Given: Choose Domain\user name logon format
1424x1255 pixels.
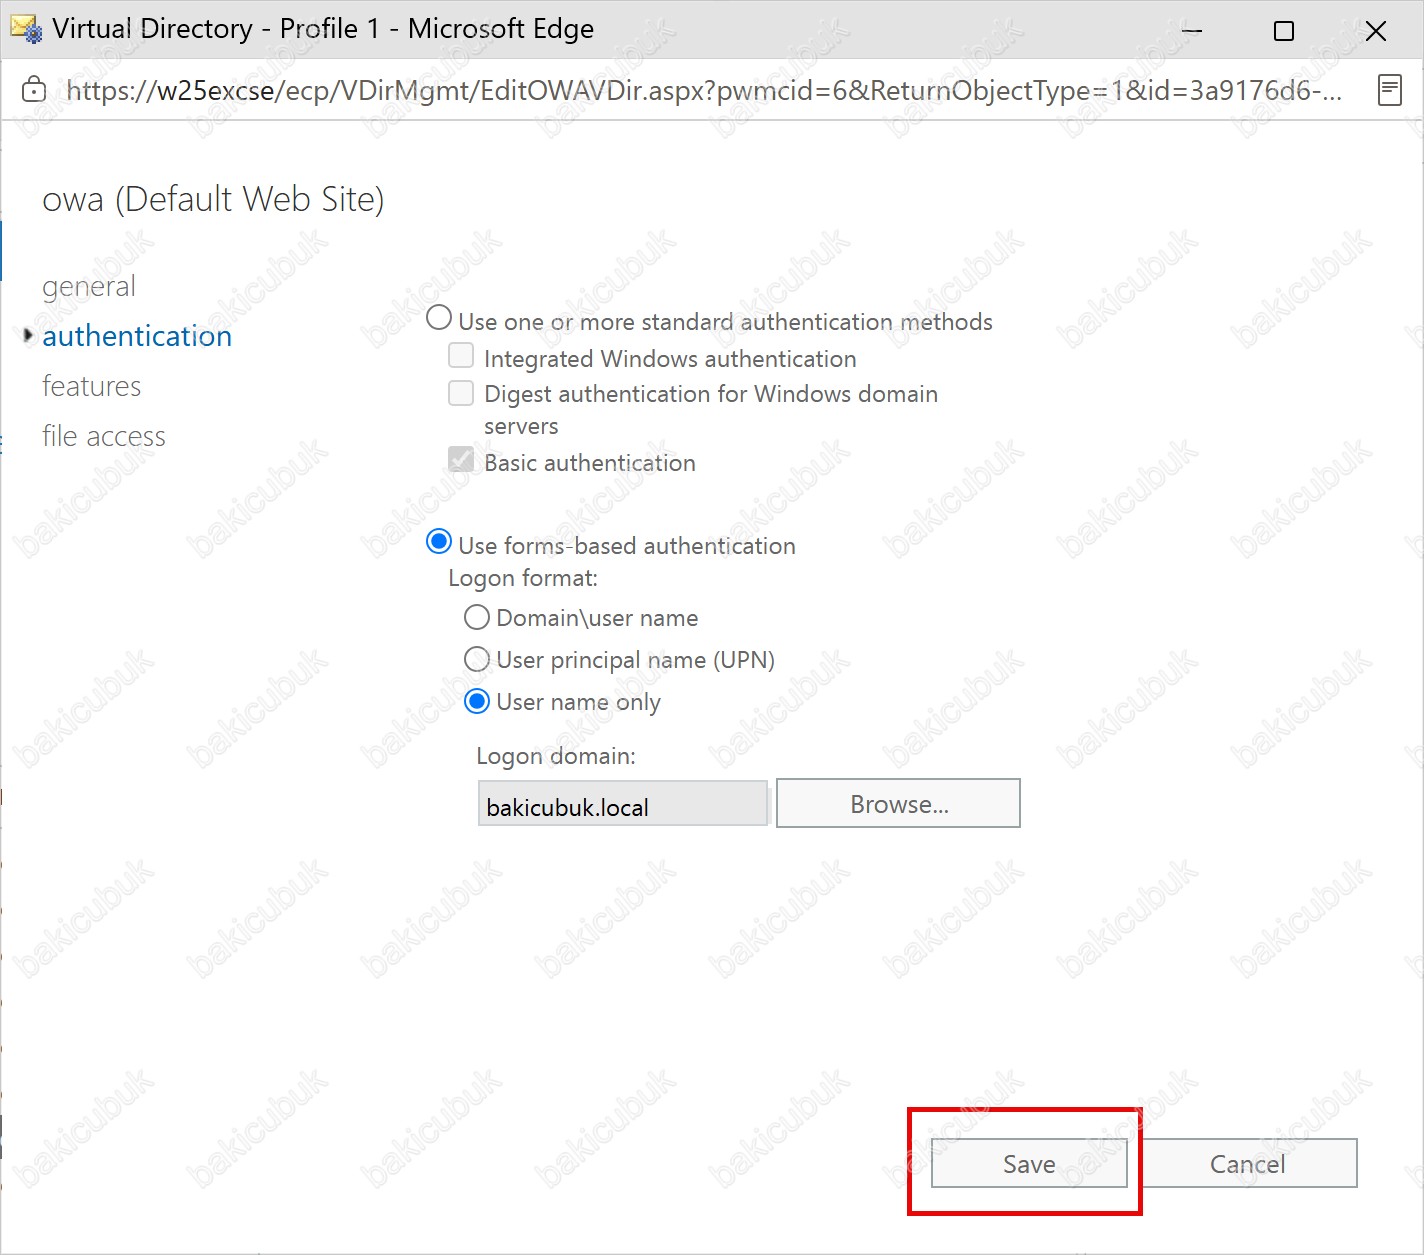Looking at the screenshot, I should pos(477,618).
